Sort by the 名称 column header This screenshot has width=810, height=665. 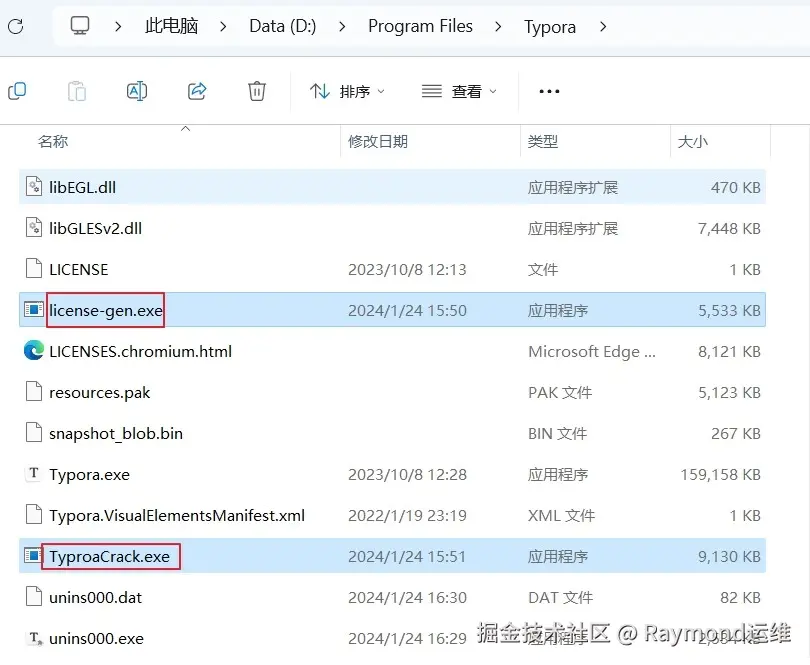tap(53, 141)
